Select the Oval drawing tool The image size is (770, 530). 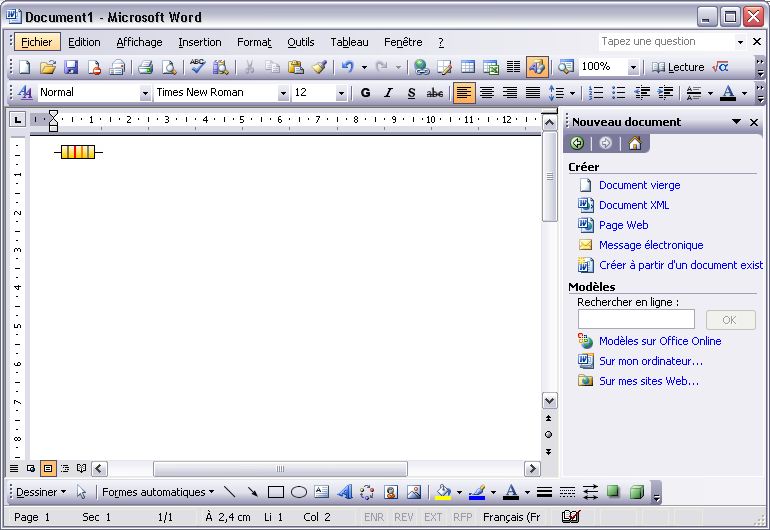(299, 492)
